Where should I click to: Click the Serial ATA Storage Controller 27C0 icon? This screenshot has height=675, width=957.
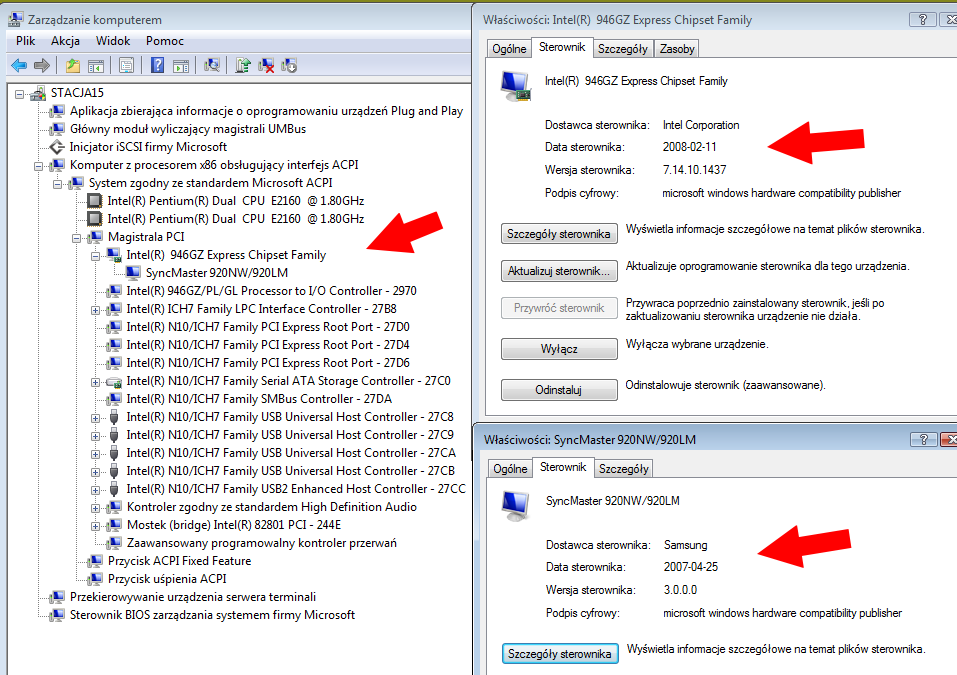point(114,381)
